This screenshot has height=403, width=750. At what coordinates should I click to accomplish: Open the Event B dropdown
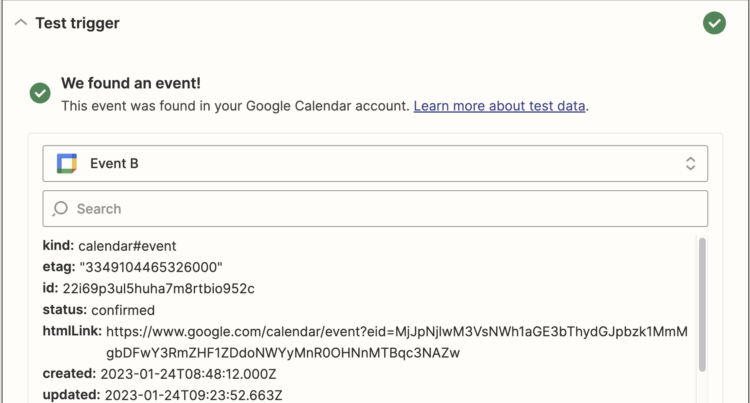click(x=375, y=163)
